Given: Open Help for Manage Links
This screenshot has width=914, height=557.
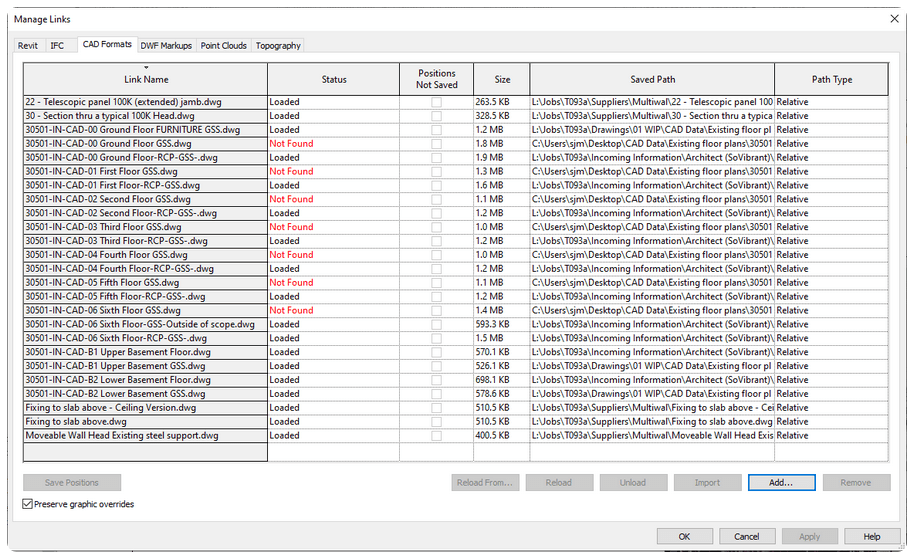Looking at the screenshot, I should coord(871,536).
